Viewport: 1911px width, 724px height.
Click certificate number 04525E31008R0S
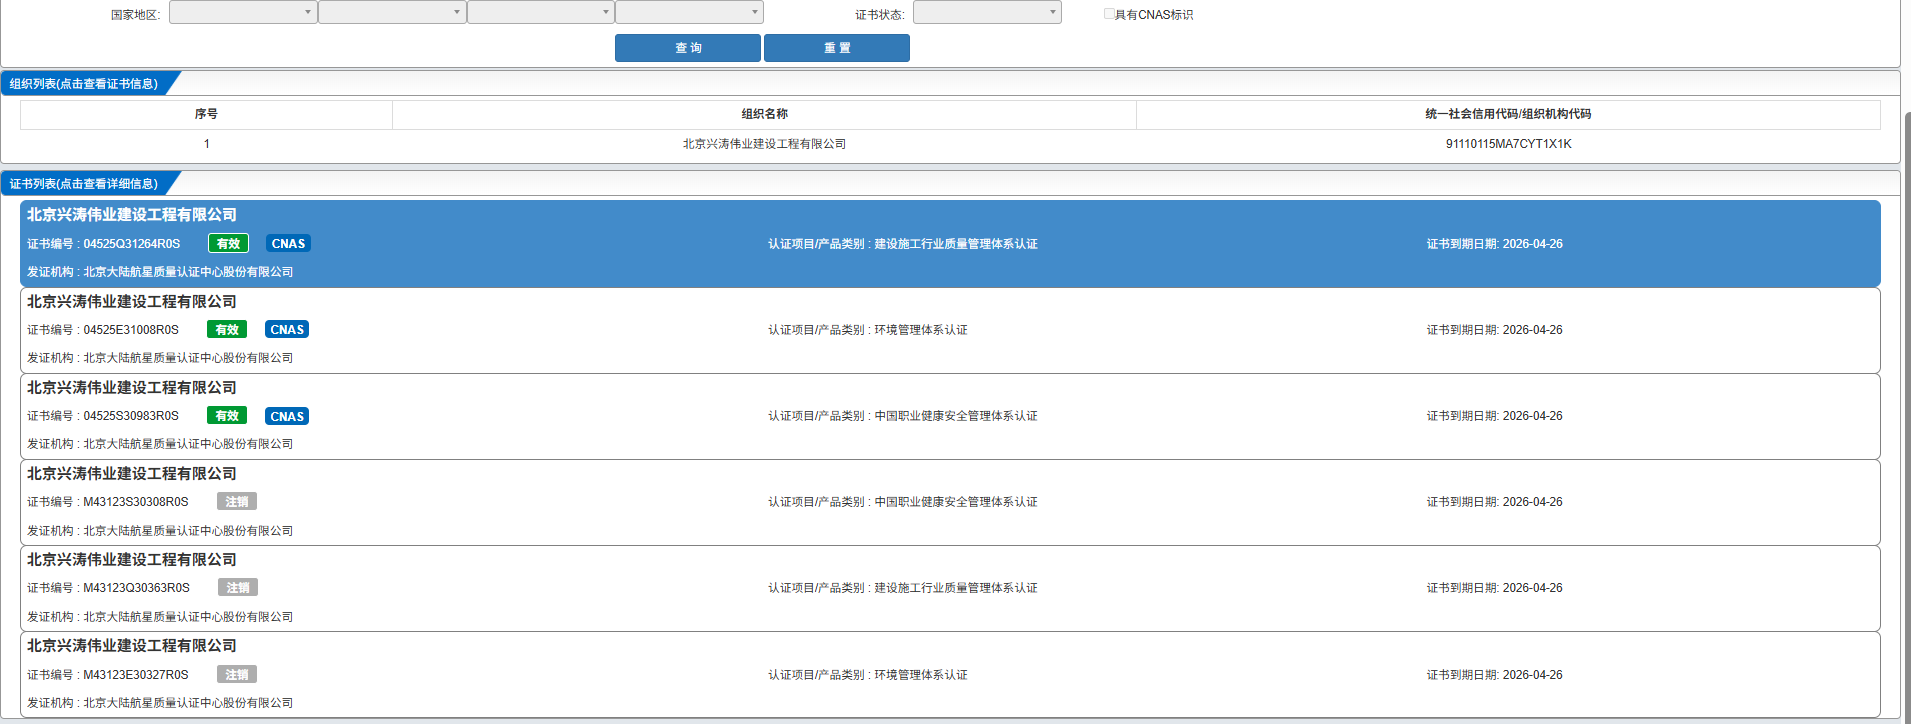coord(131,330)
